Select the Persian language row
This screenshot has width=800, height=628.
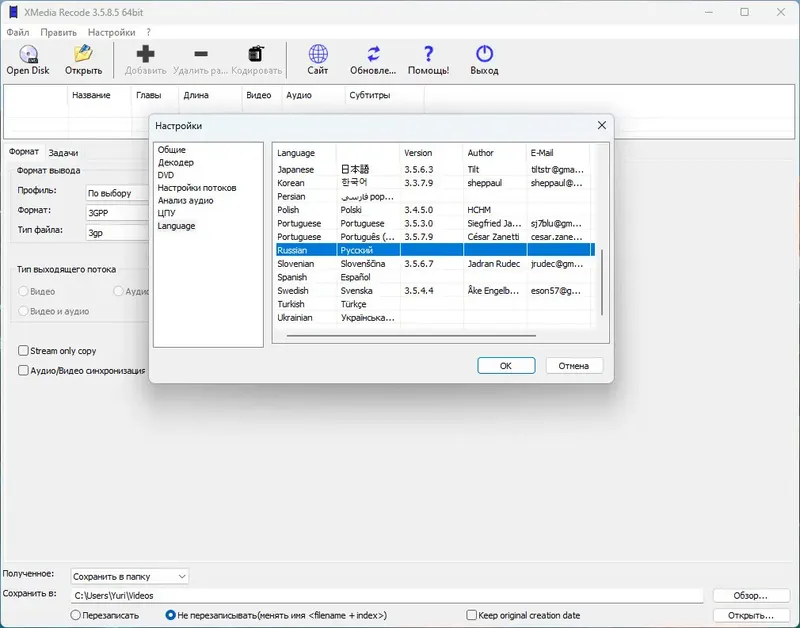coord(435,196)
